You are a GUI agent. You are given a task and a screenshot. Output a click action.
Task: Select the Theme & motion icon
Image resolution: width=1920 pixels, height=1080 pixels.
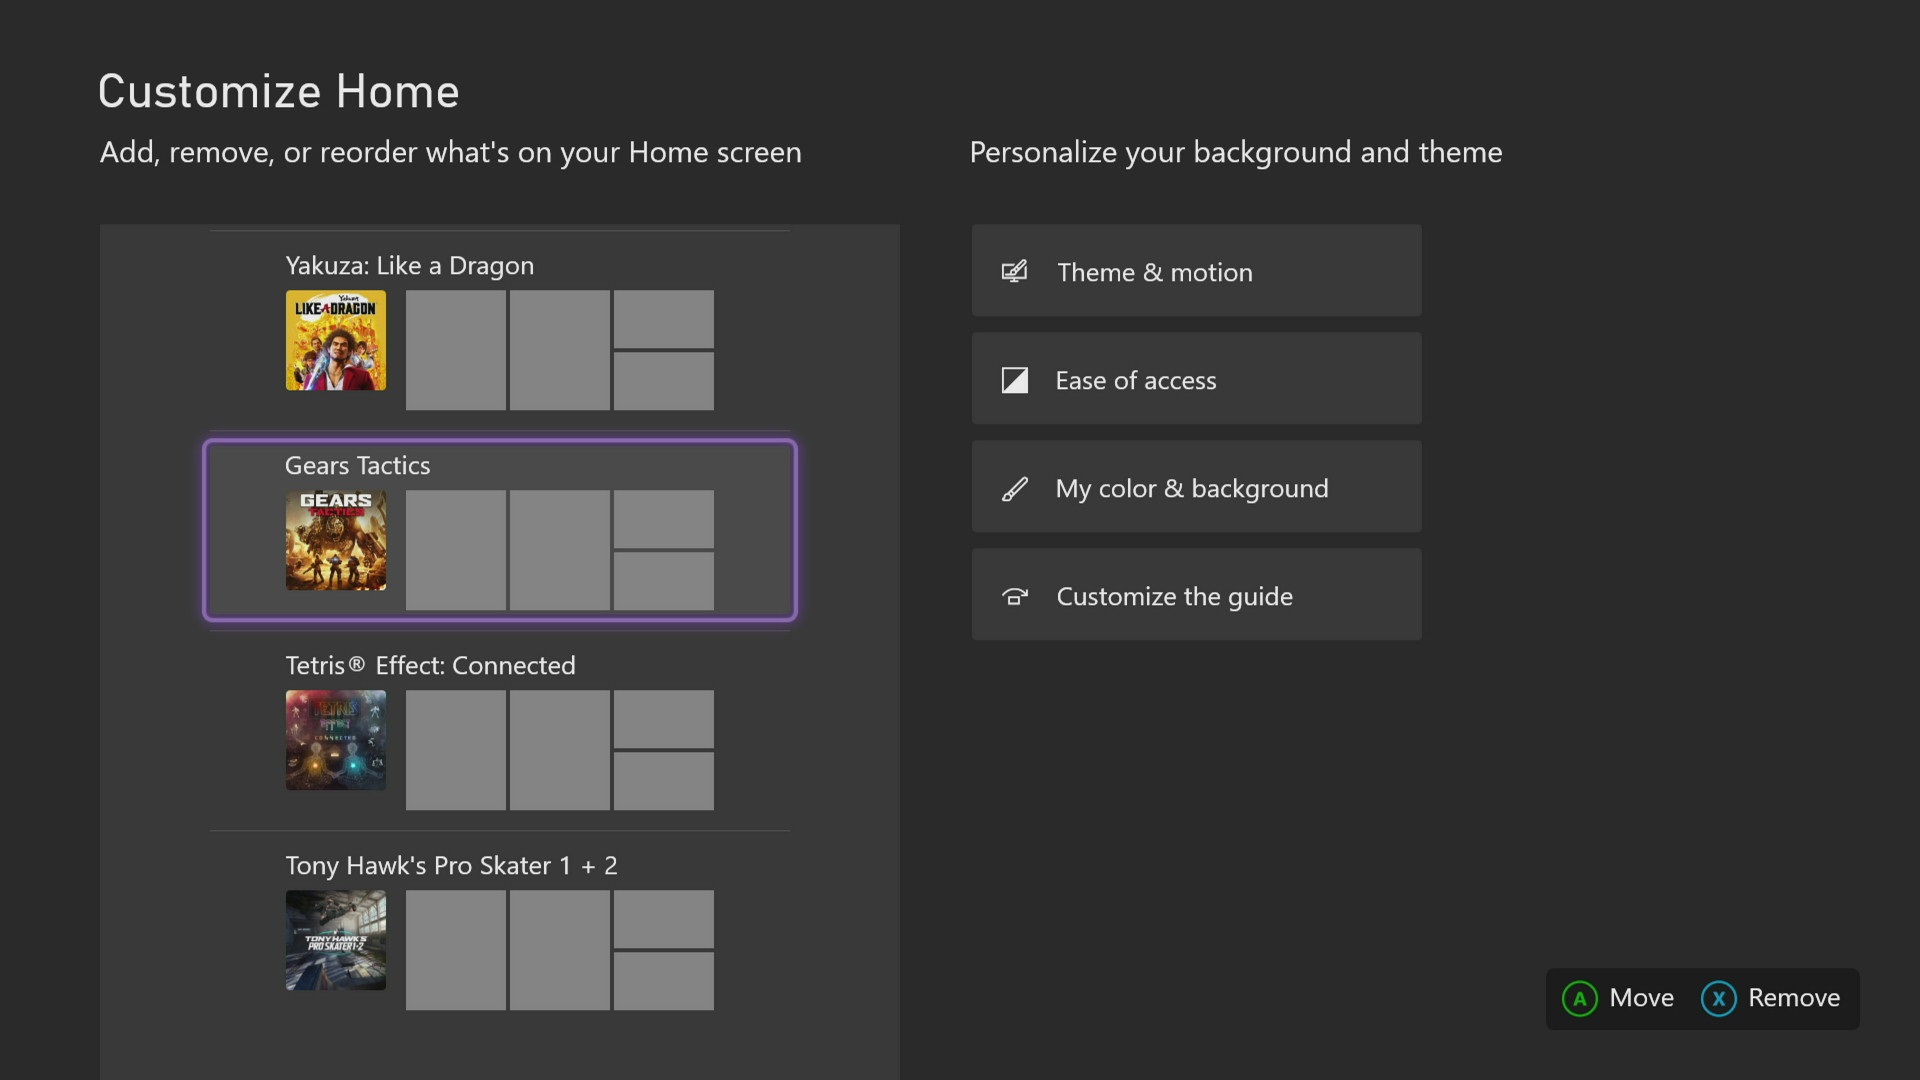(x=1014, y=270)
